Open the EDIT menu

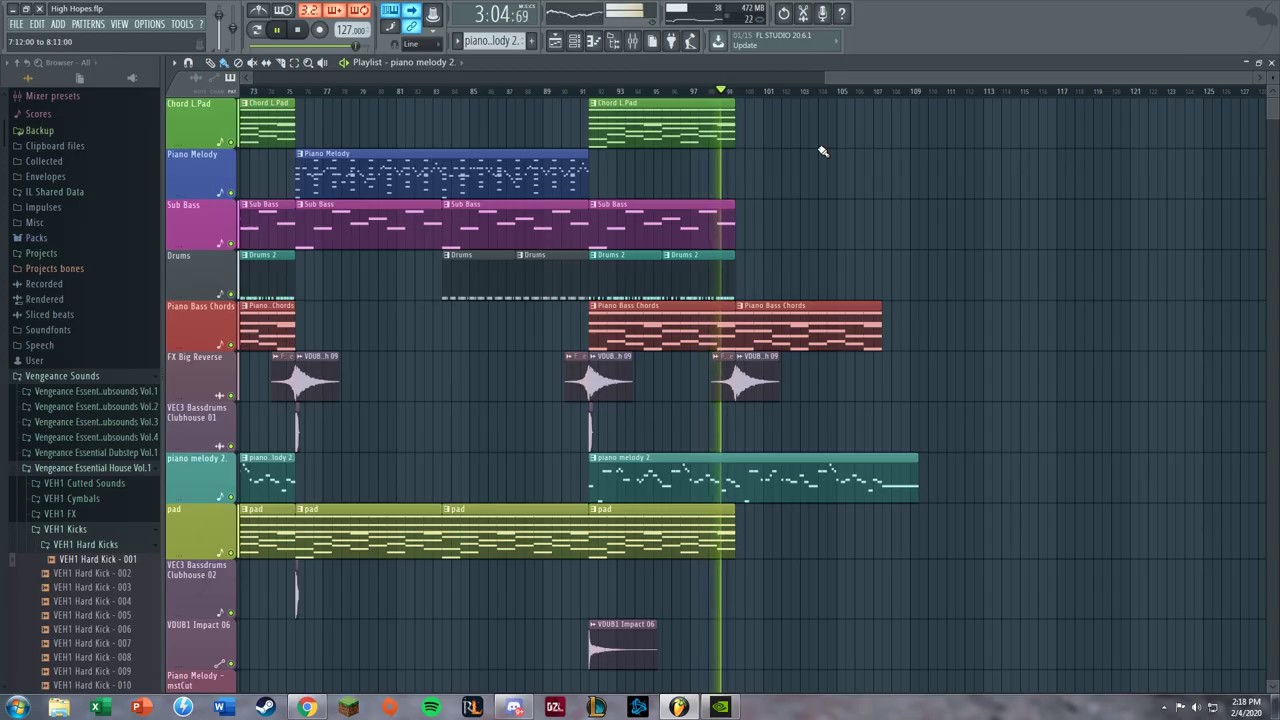[x=37, y=24]
